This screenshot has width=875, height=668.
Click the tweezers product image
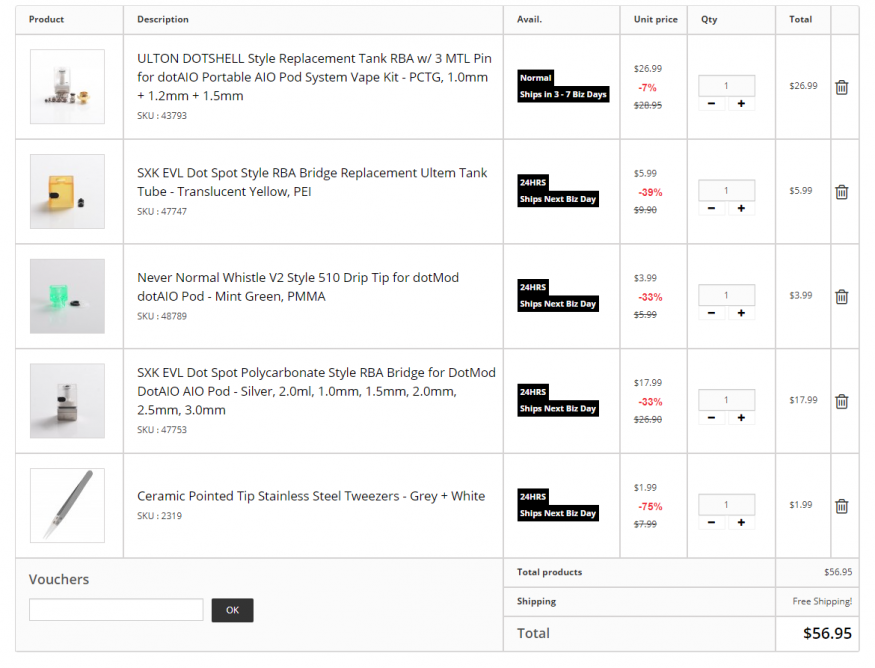tap(67, 505)
